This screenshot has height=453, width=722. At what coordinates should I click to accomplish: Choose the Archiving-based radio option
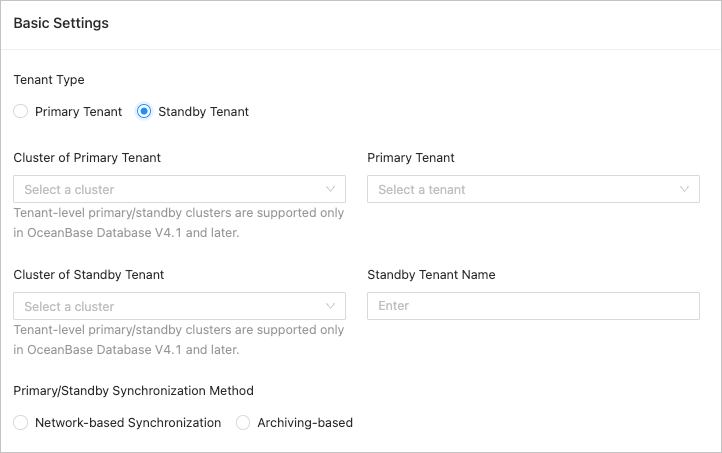coord(243,423)
